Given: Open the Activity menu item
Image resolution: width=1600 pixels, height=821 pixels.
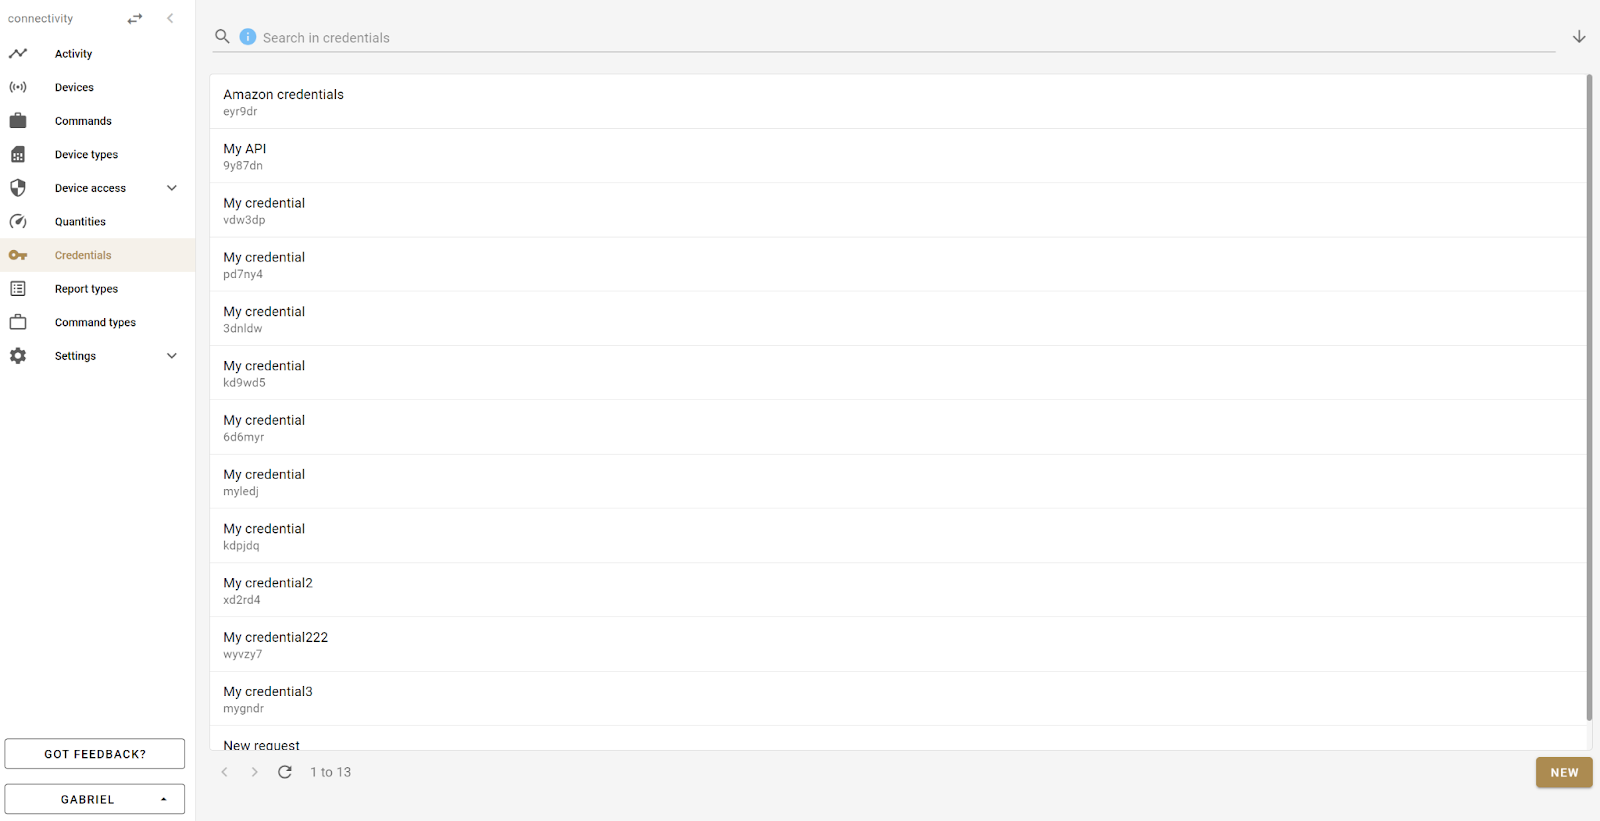Looking at the screenshot, I should tap(73, 54).
